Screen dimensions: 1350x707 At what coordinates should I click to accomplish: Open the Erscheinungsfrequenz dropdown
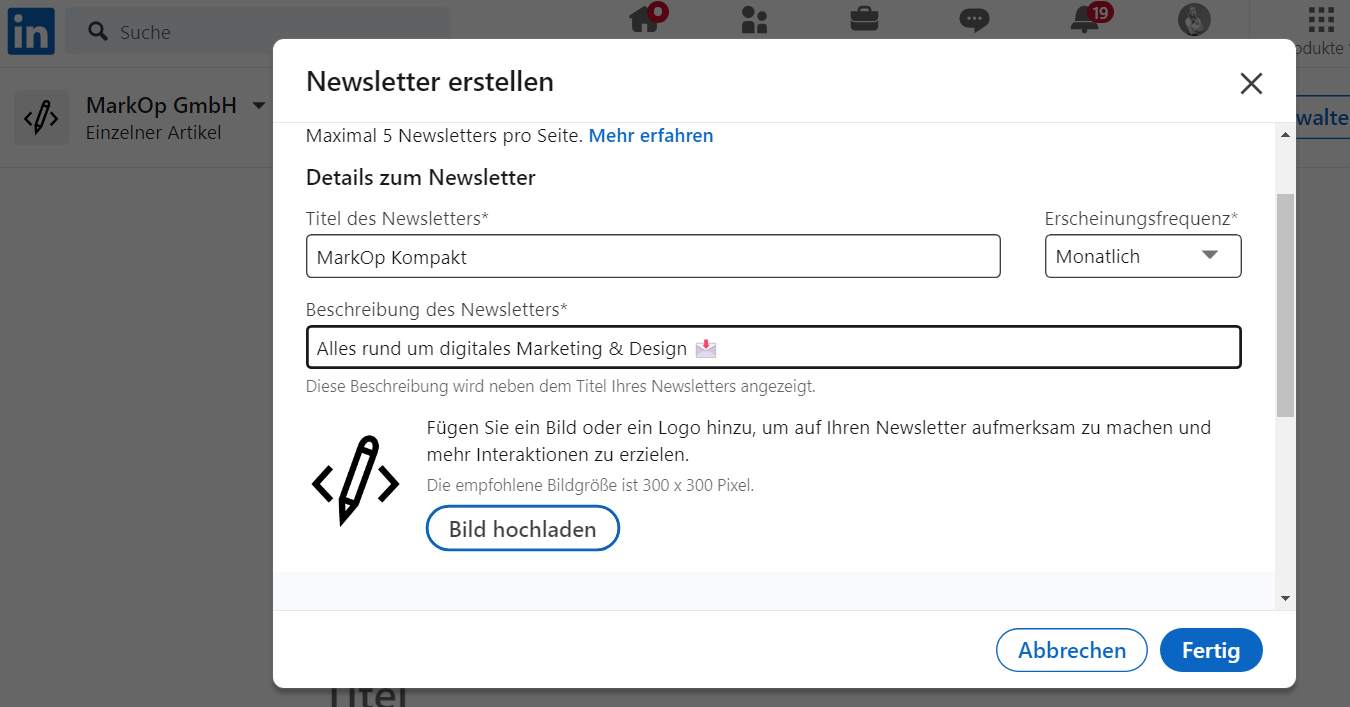(x=1143, y=256)
